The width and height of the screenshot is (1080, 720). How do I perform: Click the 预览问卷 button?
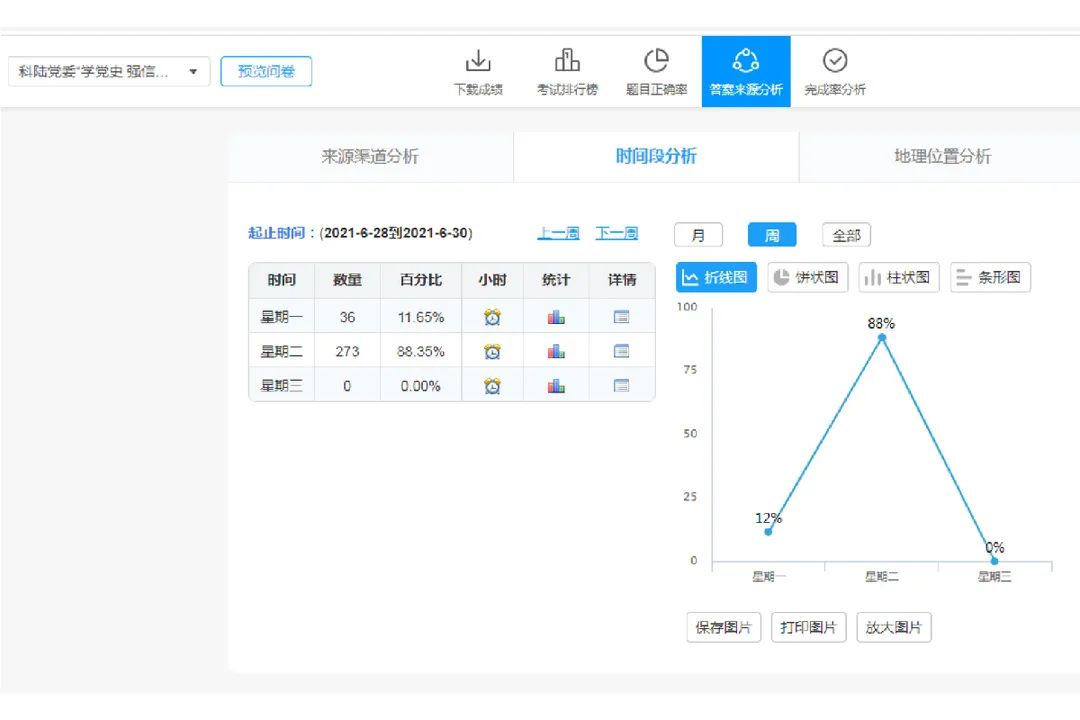266,72
